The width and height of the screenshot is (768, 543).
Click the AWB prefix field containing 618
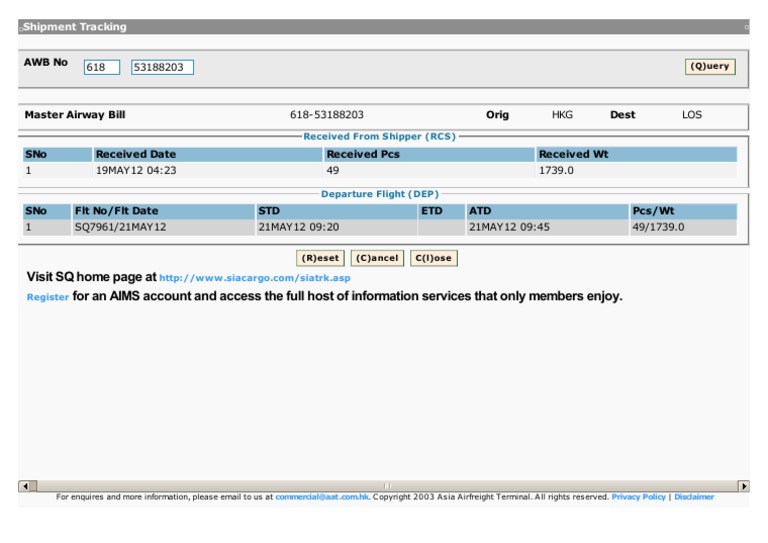point(102,67)
